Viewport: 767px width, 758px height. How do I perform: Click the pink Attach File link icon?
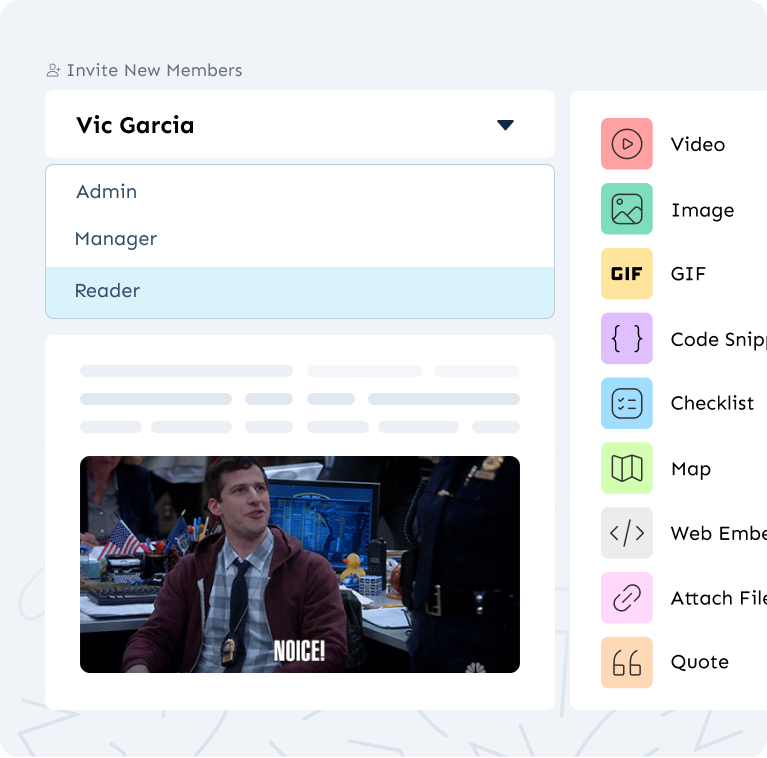pyautogui.click(x=626, y=598)
